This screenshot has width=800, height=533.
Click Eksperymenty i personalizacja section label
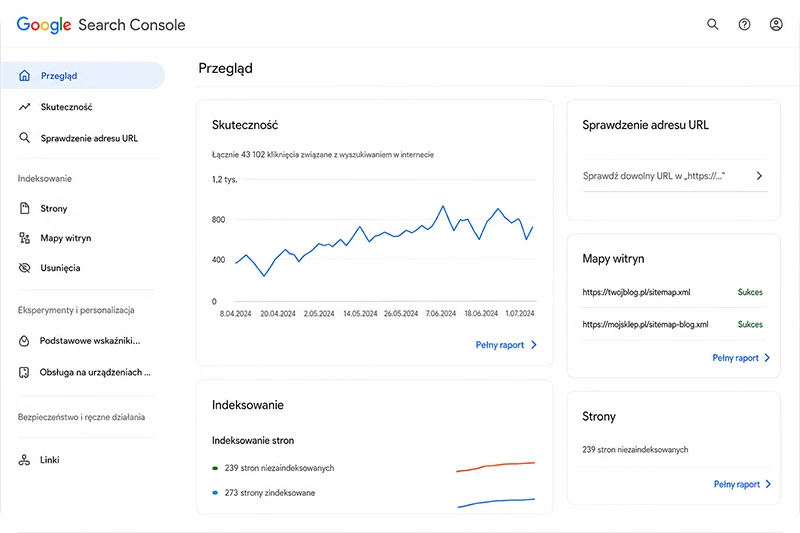click(76, 310)
